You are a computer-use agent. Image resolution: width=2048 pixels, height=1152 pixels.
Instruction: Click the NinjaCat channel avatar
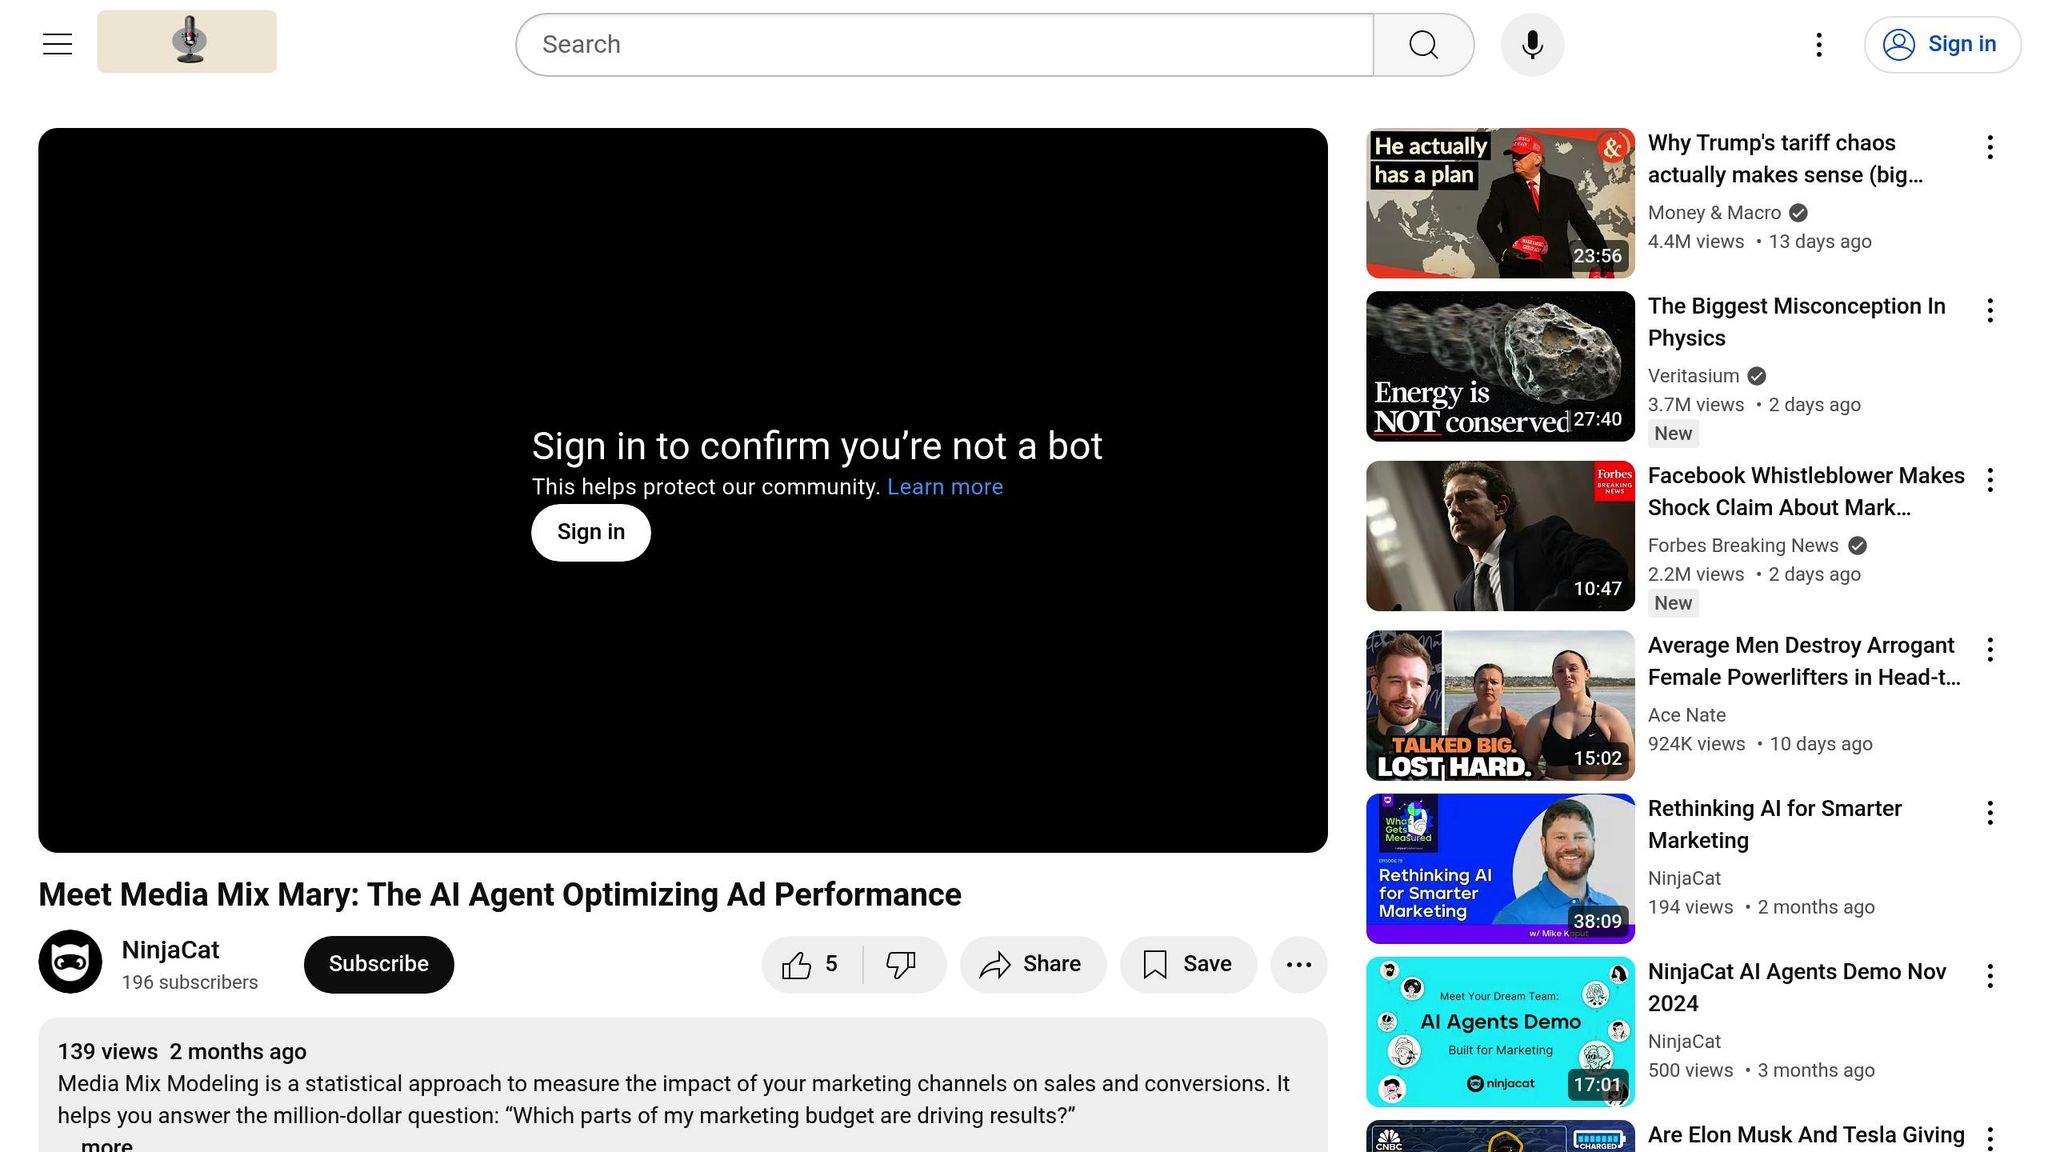click(x=70, y=962)
